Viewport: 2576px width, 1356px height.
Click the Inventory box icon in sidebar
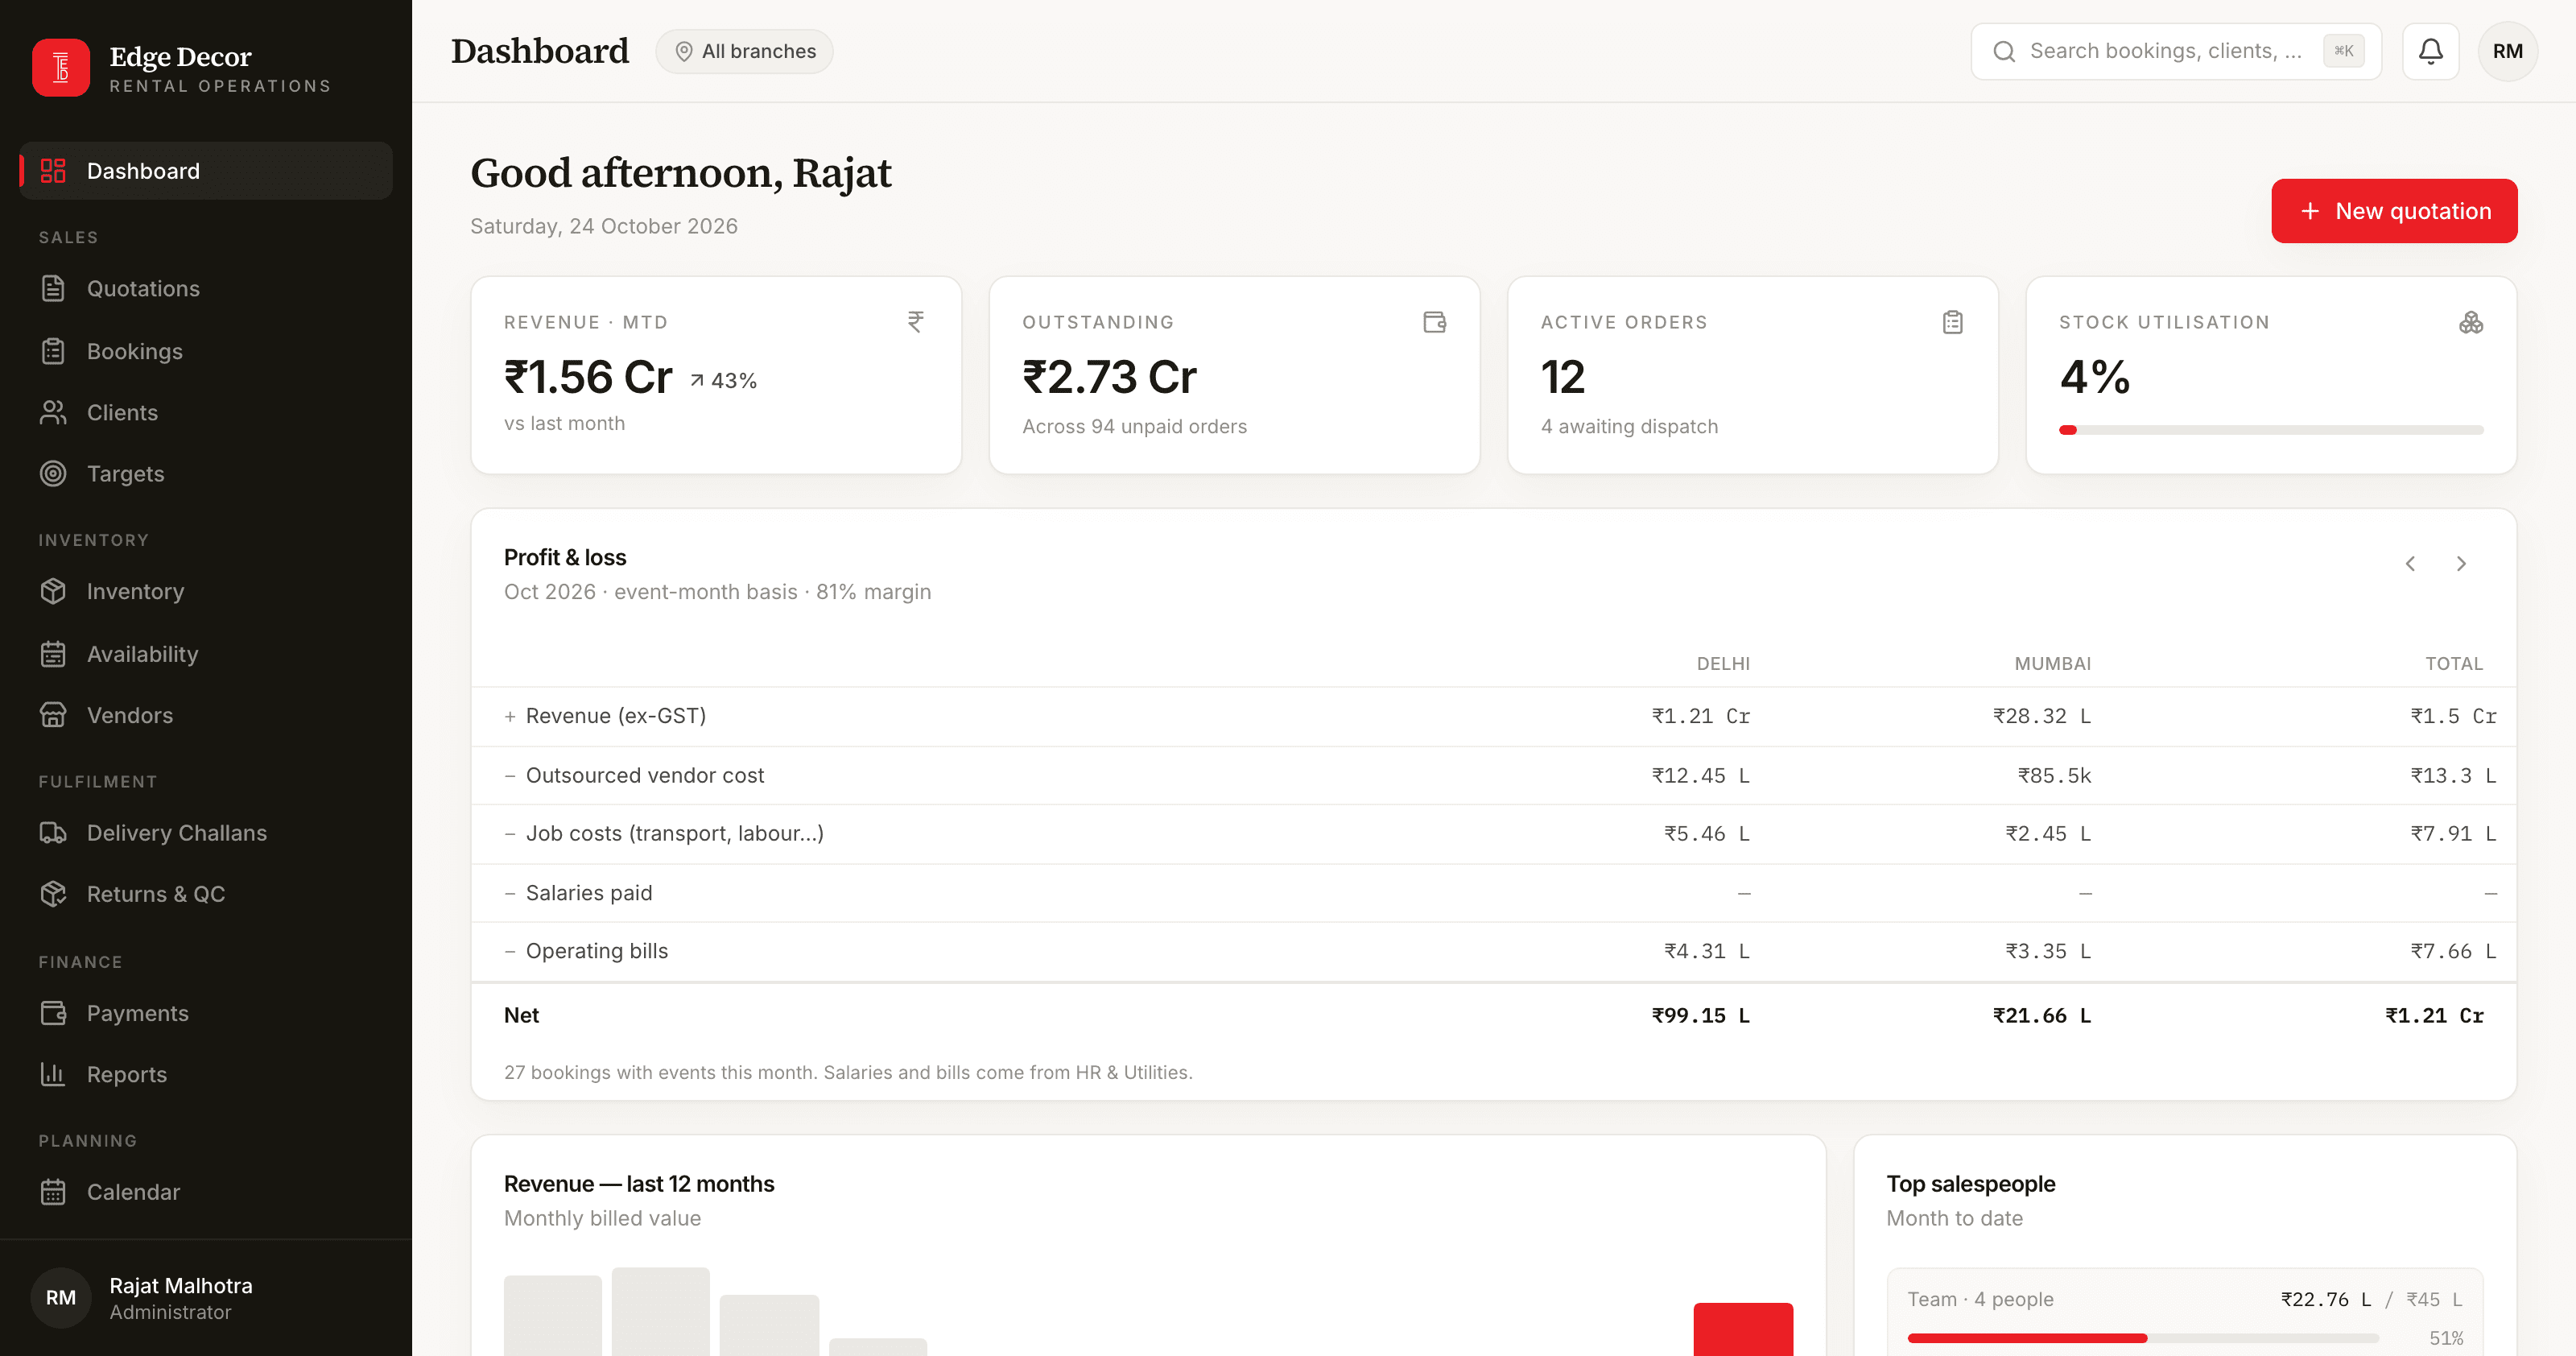pyautogui.click(x=53, y=591)
